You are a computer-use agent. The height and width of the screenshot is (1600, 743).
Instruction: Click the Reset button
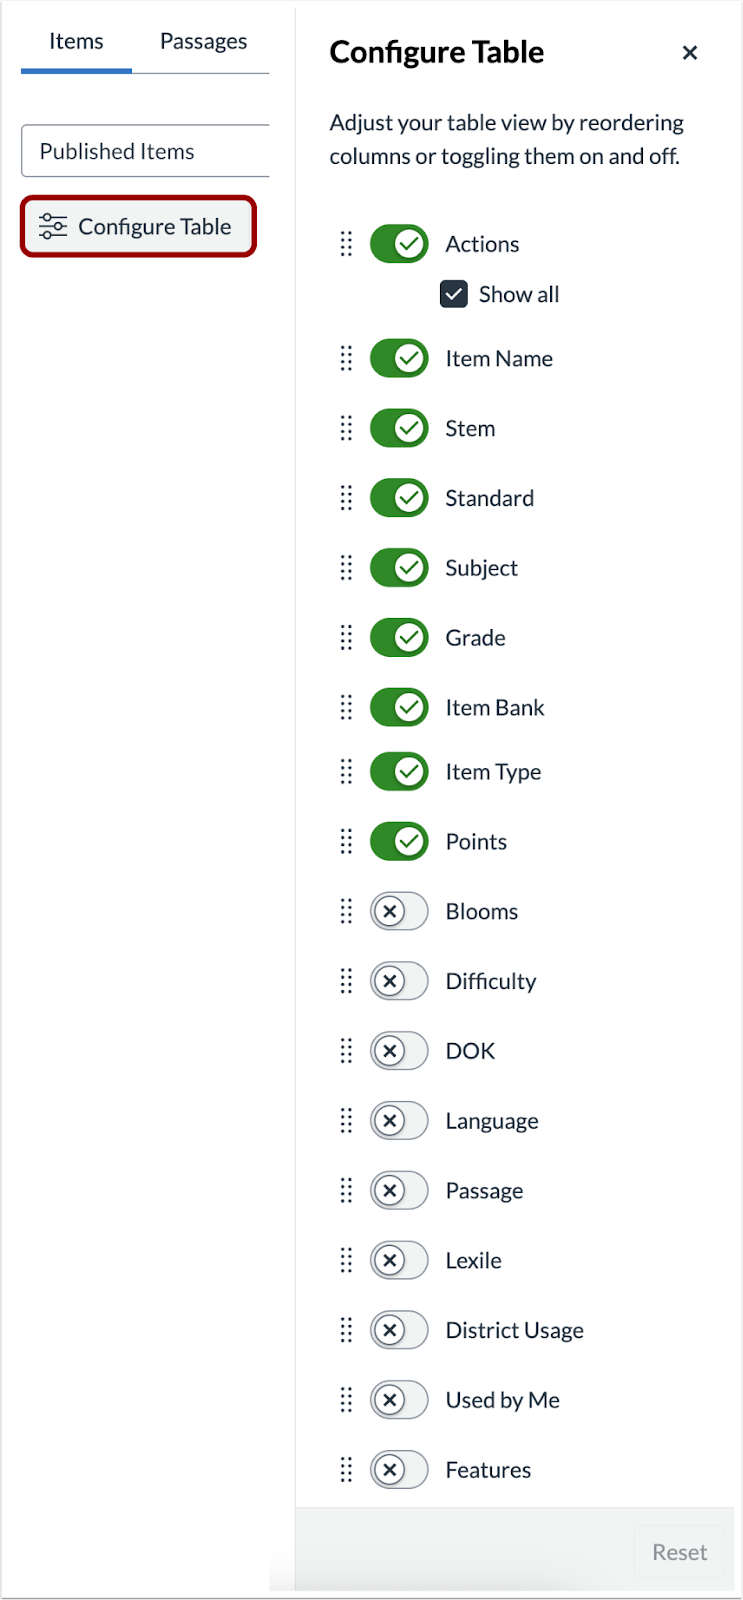coord(679,1551)
